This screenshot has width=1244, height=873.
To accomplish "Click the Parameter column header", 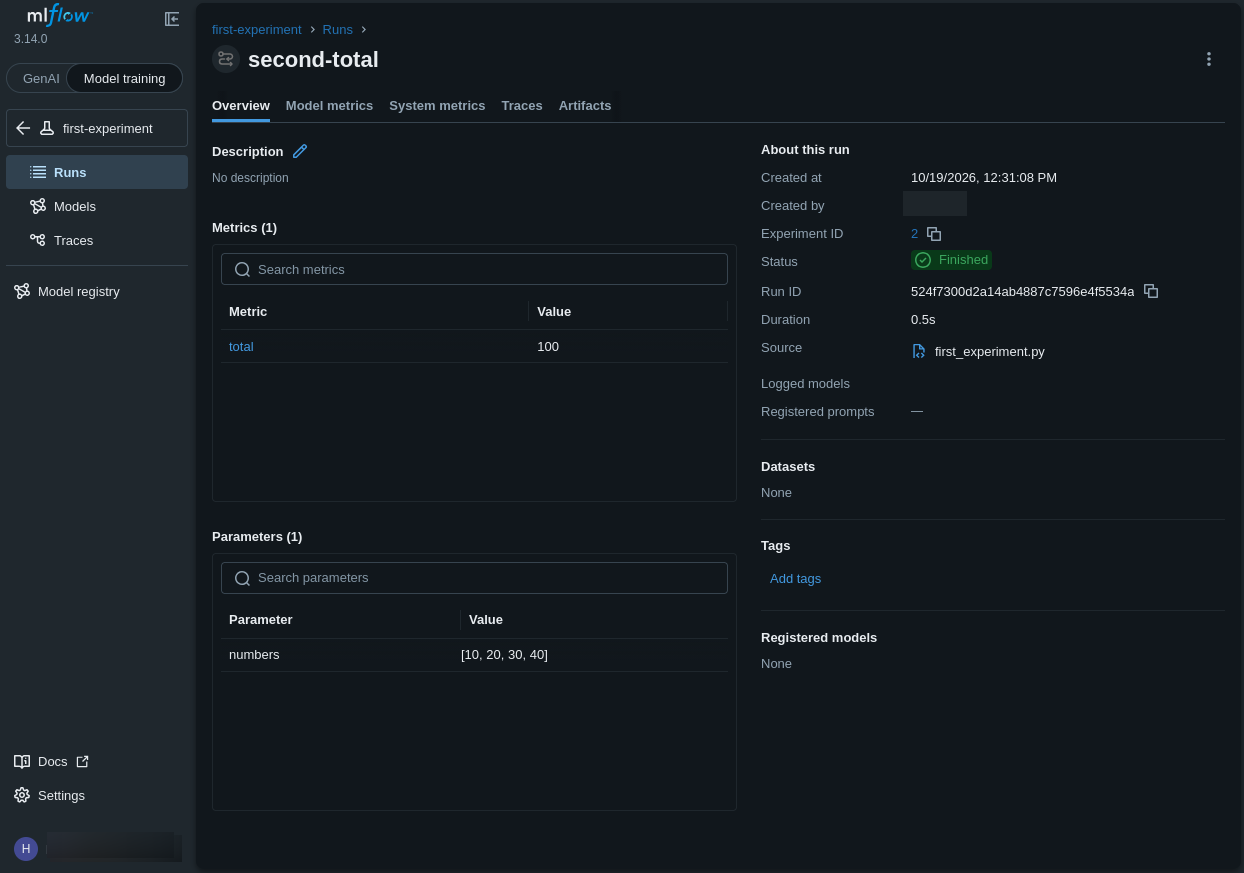I will pyautogui.click(x=261, y=619).
